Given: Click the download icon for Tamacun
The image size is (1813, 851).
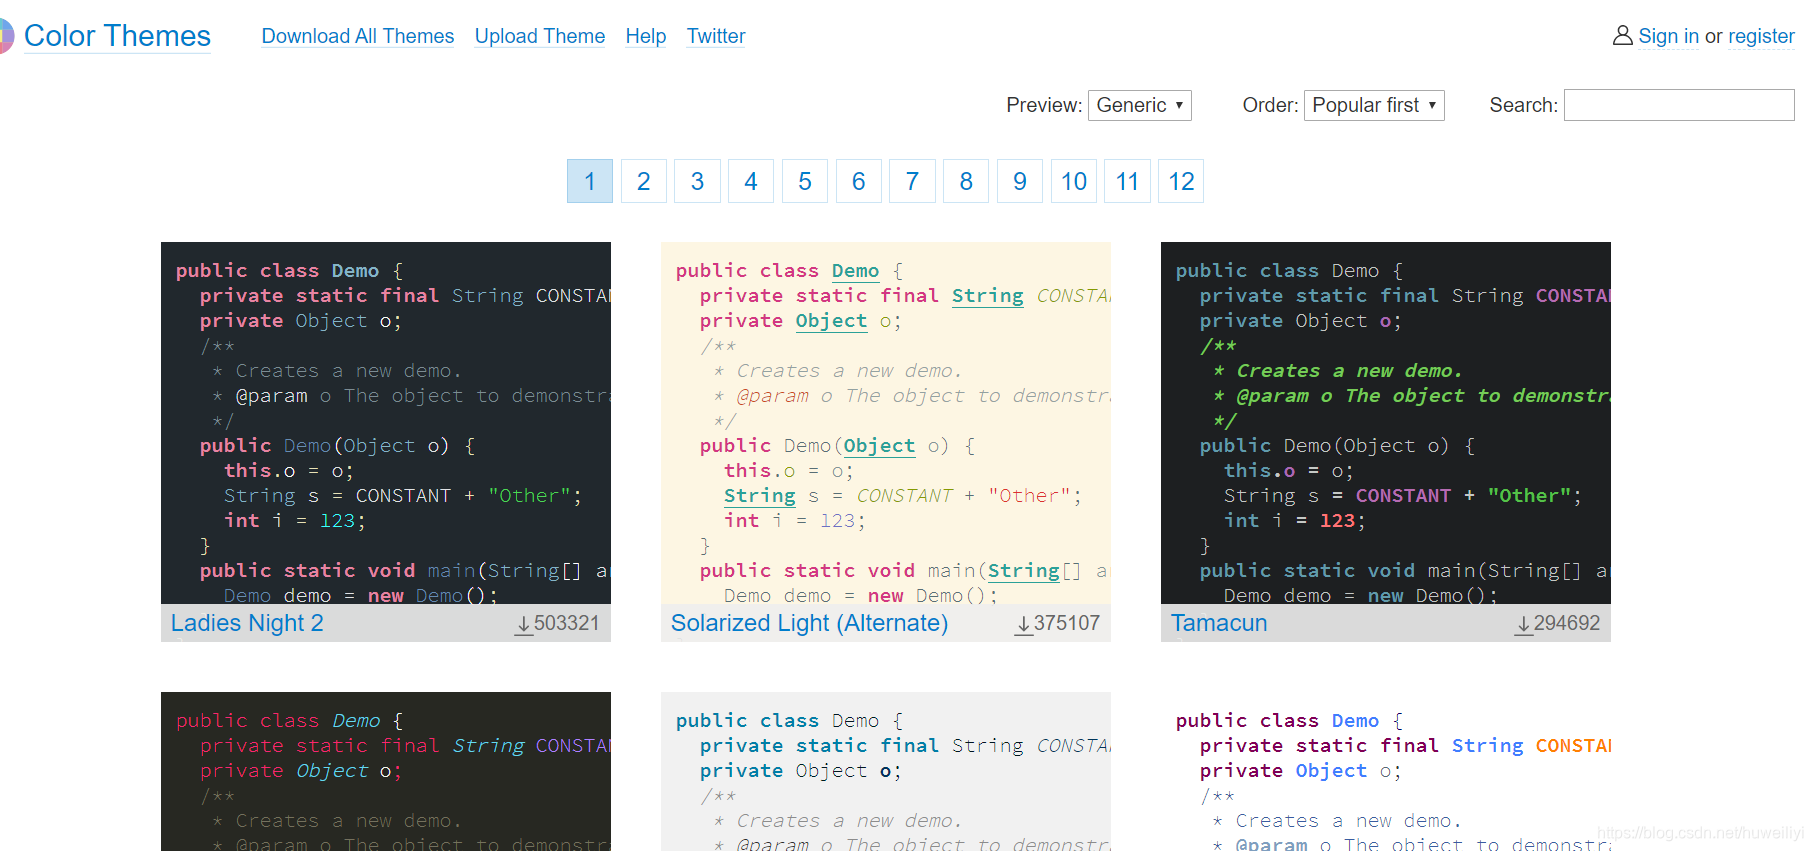Looking at the screenshot, I should click(x=1524, y=625).
